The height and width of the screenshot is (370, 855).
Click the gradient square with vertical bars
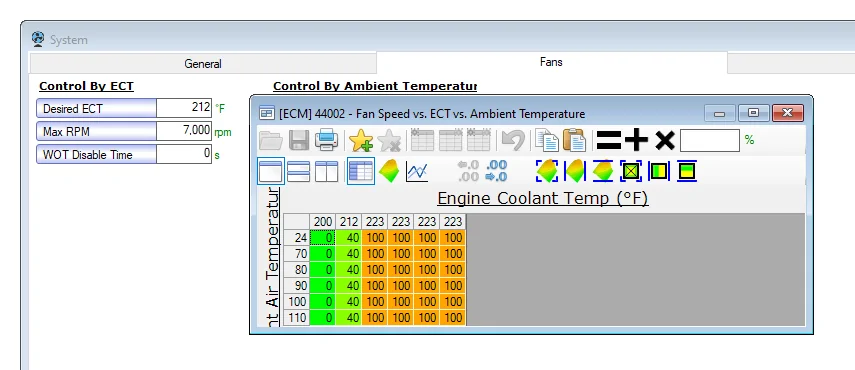(x=659, y=171)
